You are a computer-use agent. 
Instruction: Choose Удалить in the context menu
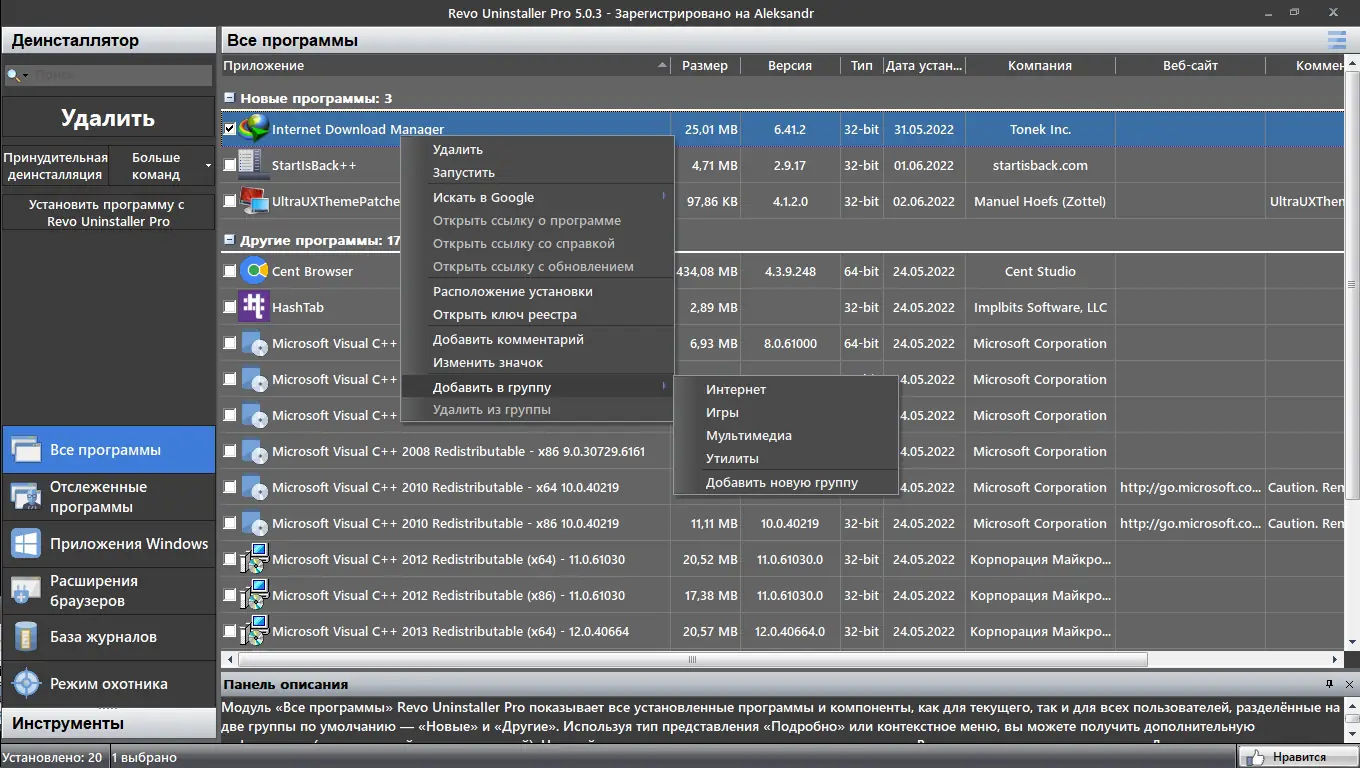(537, 149)
